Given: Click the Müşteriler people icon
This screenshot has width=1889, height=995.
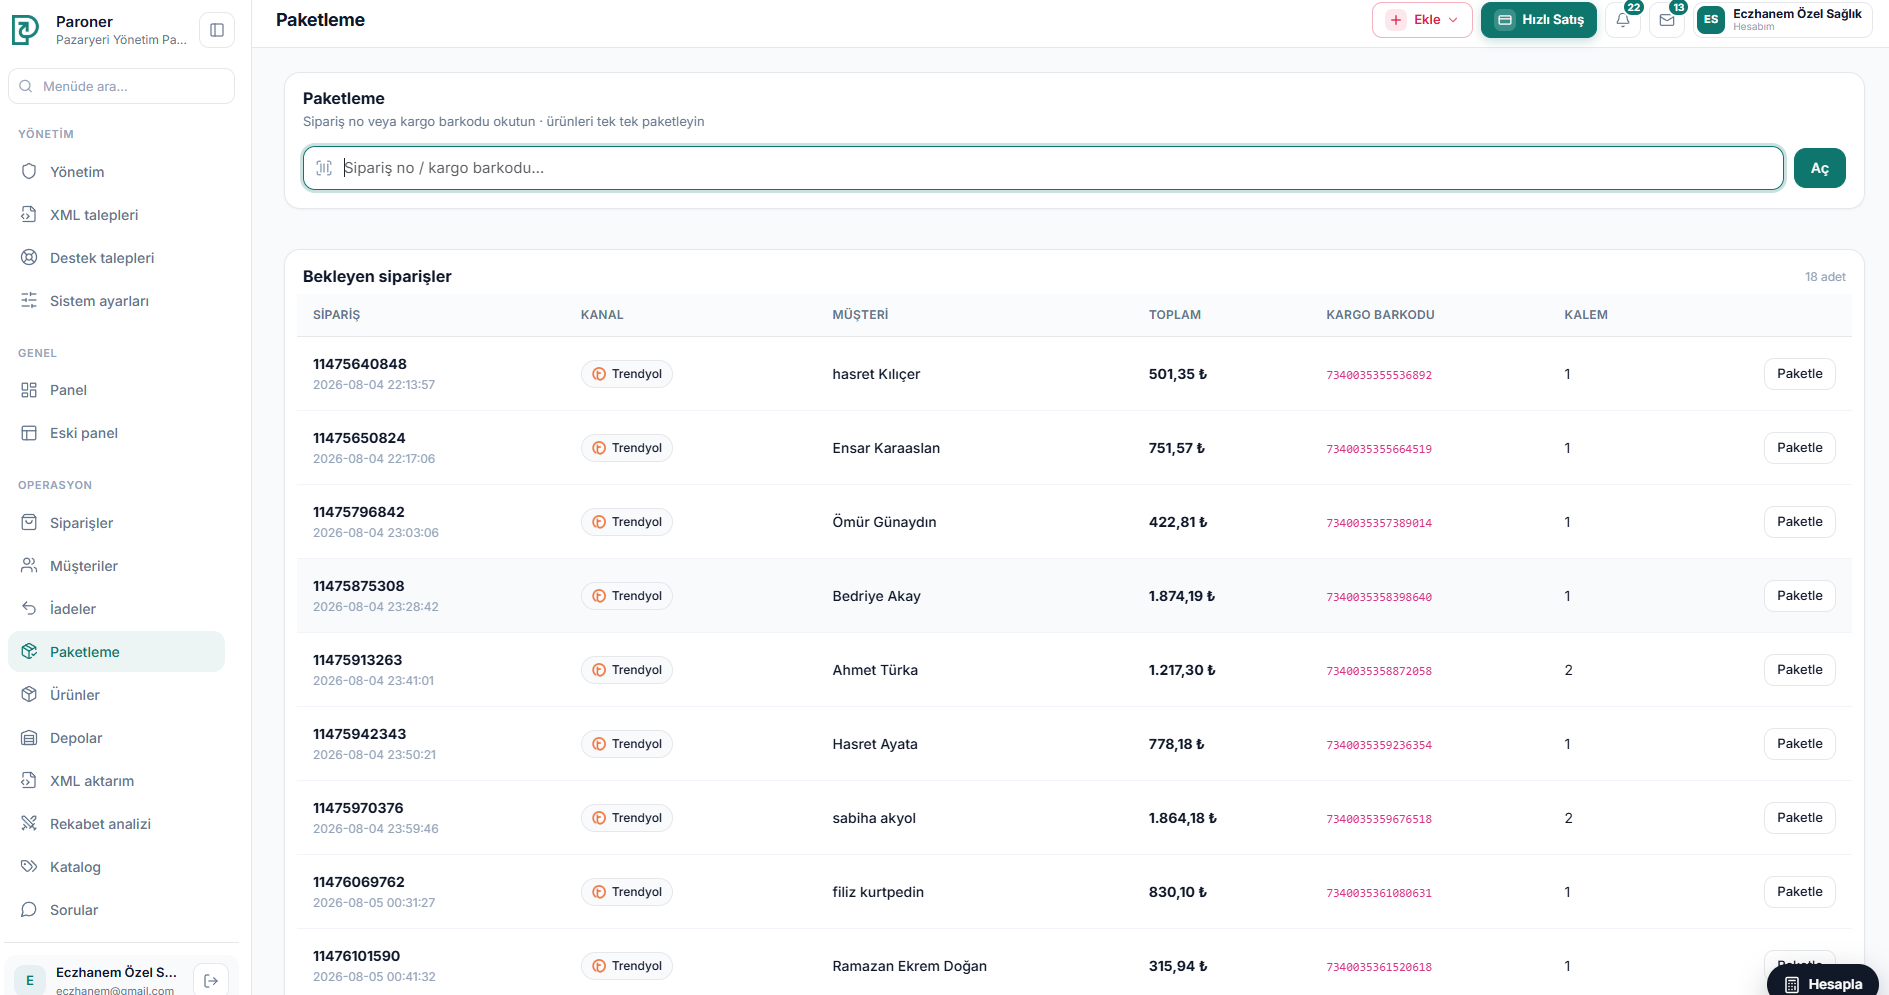Looking at the screenshot, I should coord(29,566).
